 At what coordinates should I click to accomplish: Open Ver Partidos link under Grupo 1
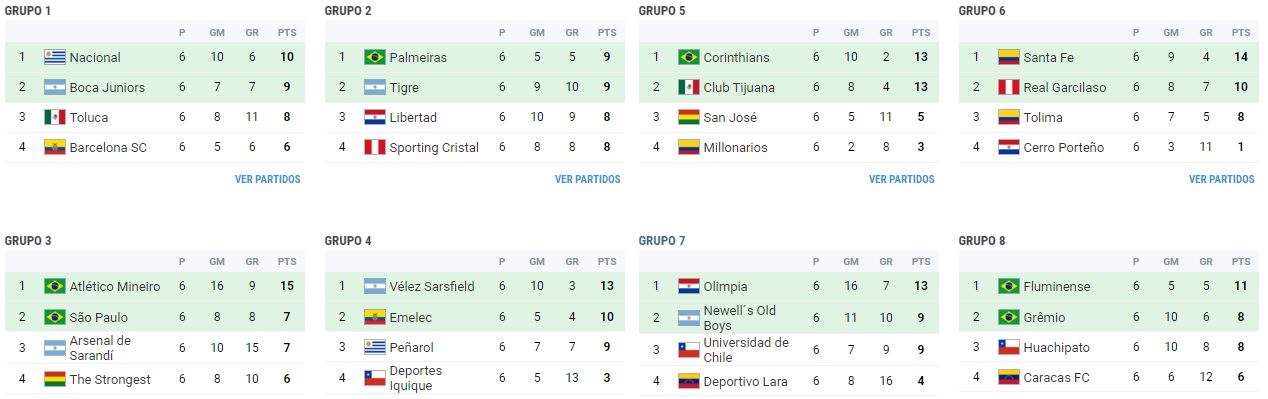coord(268,180)
